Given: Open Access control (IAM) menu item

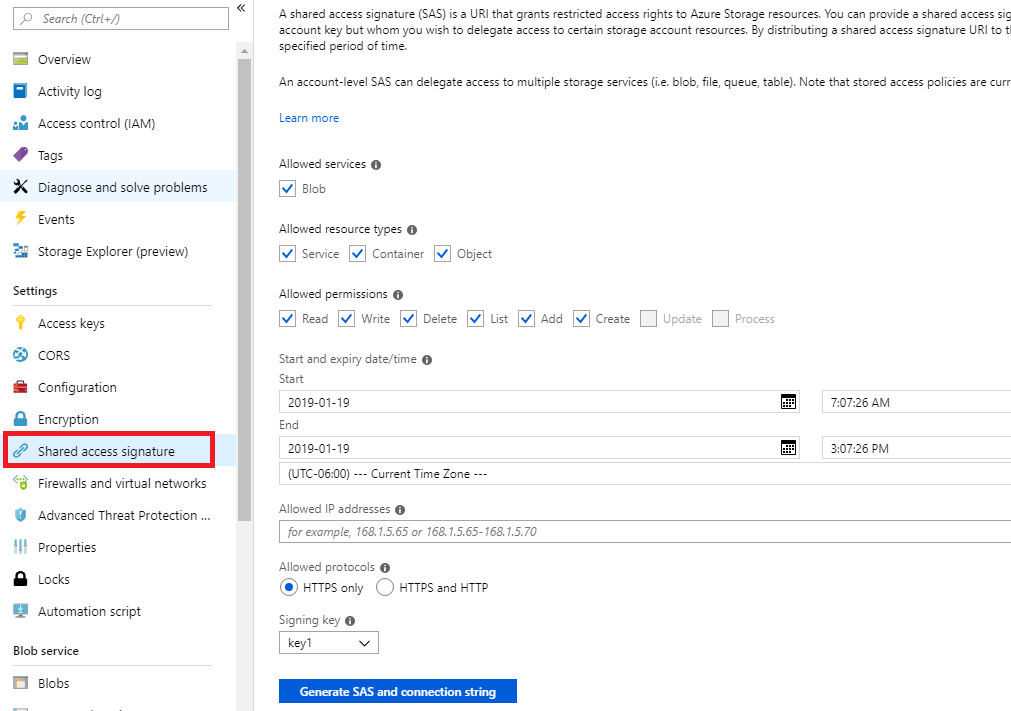Looking at the screenshot, I should point(118,123).
